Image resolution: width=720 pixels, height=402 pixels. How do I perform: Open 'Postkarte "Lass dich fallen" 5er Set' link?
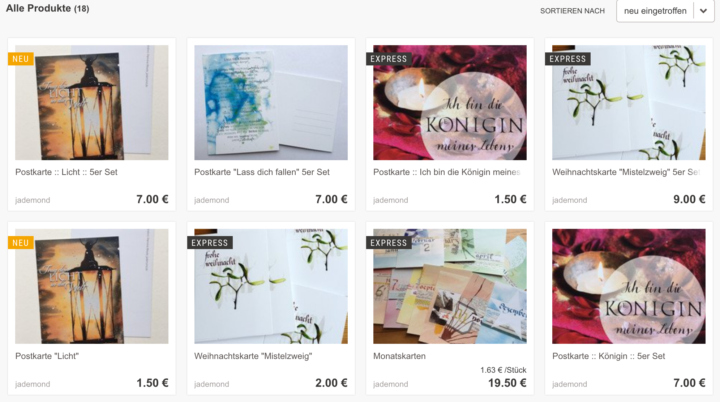262,172
